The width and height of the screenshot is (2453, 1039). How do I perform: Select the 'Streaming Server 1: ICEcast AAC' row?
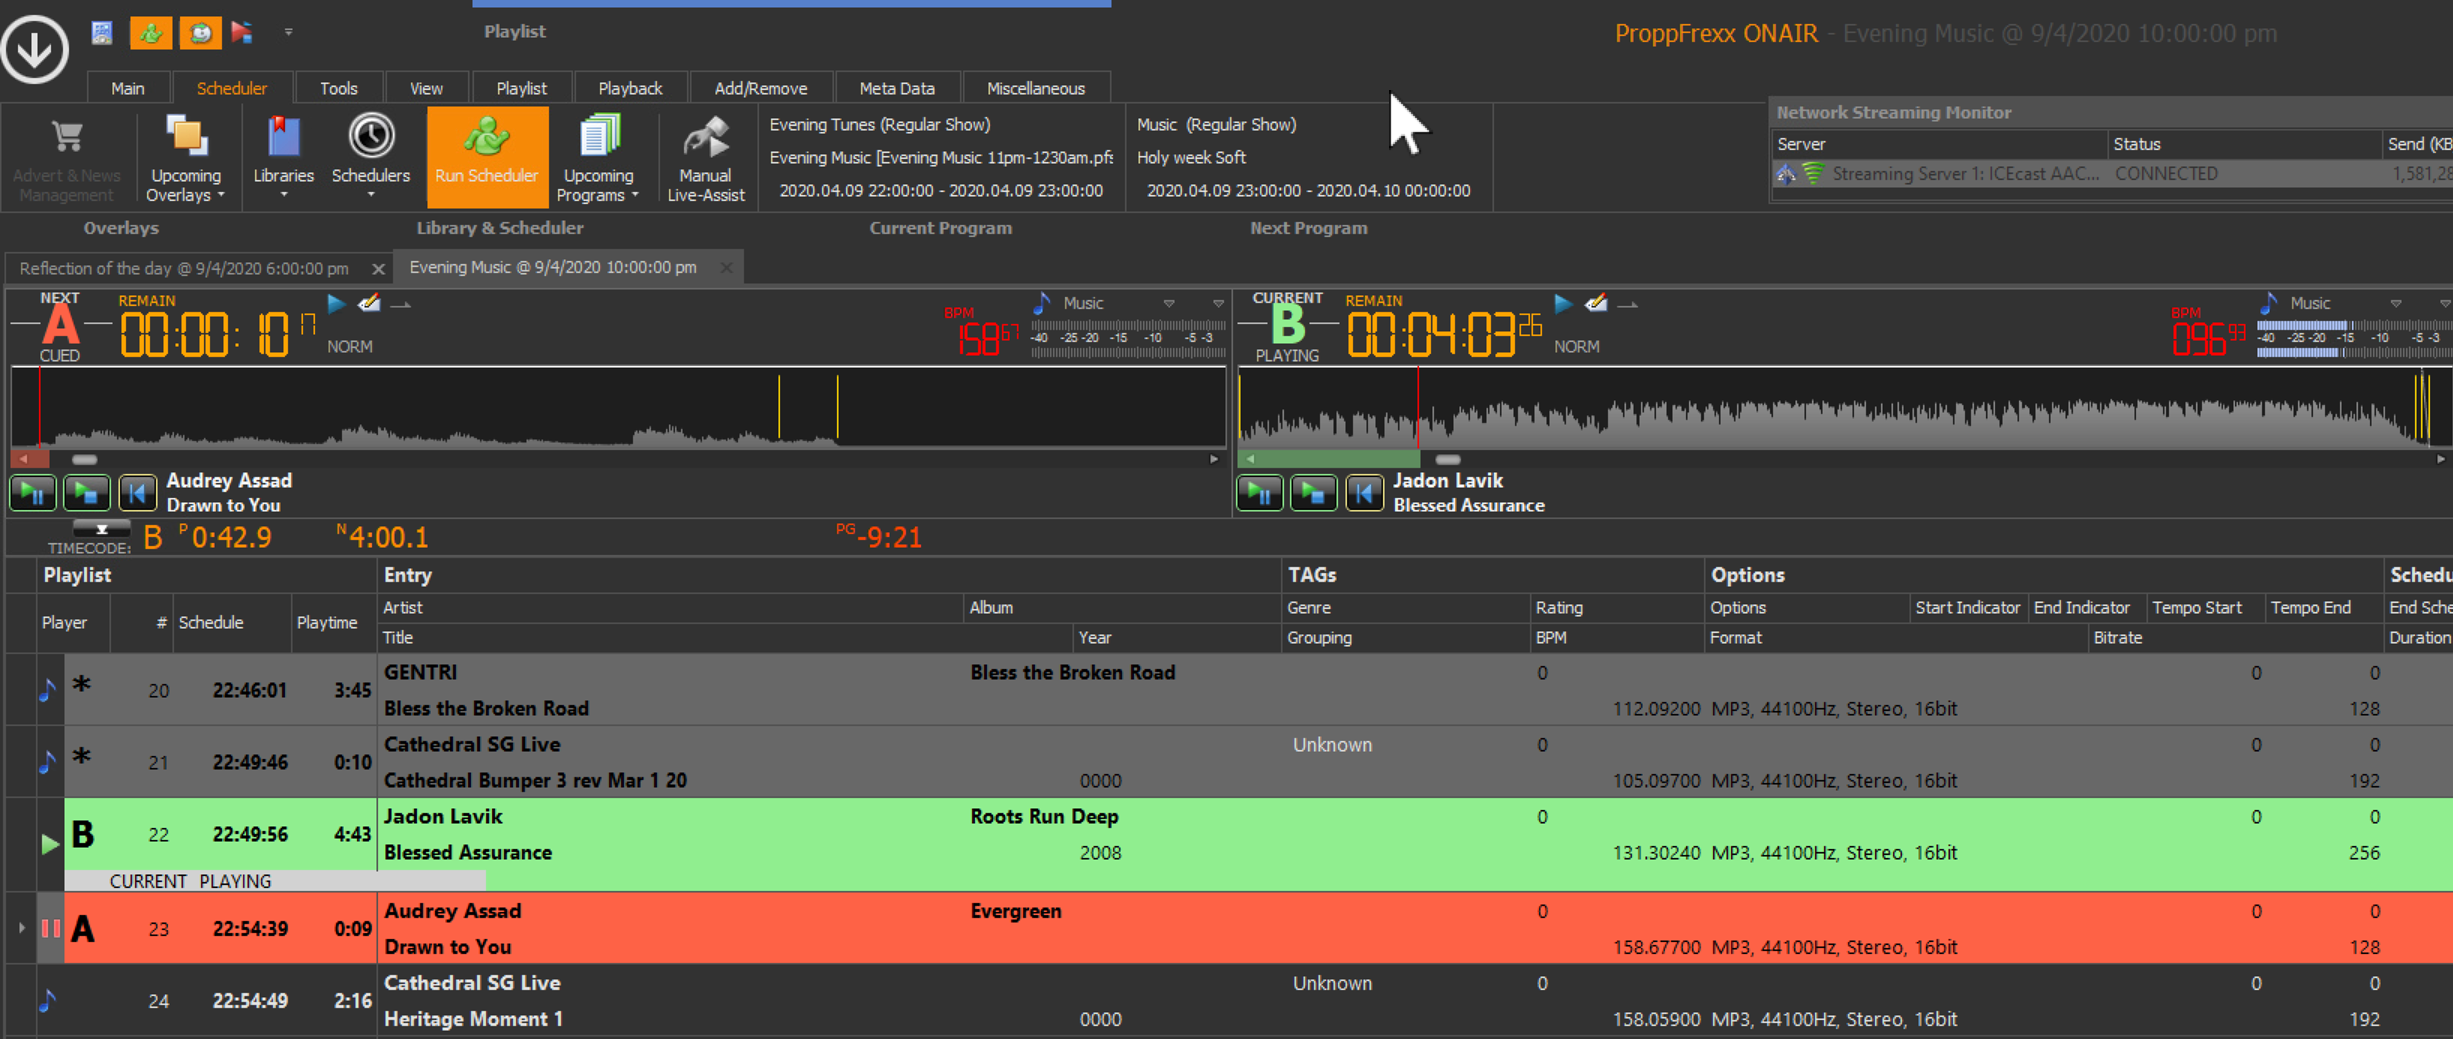tap(2110, 174)
